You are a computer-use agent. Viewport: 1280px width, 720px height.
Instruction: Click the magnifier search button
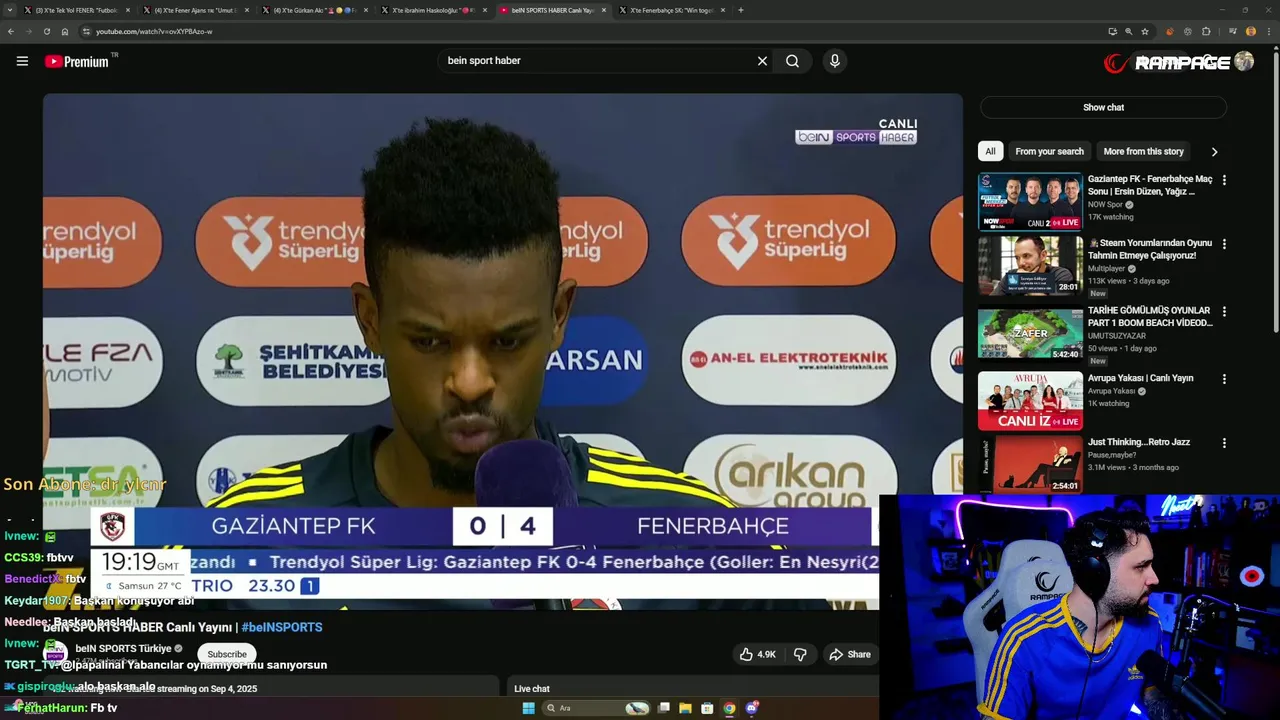792,61
